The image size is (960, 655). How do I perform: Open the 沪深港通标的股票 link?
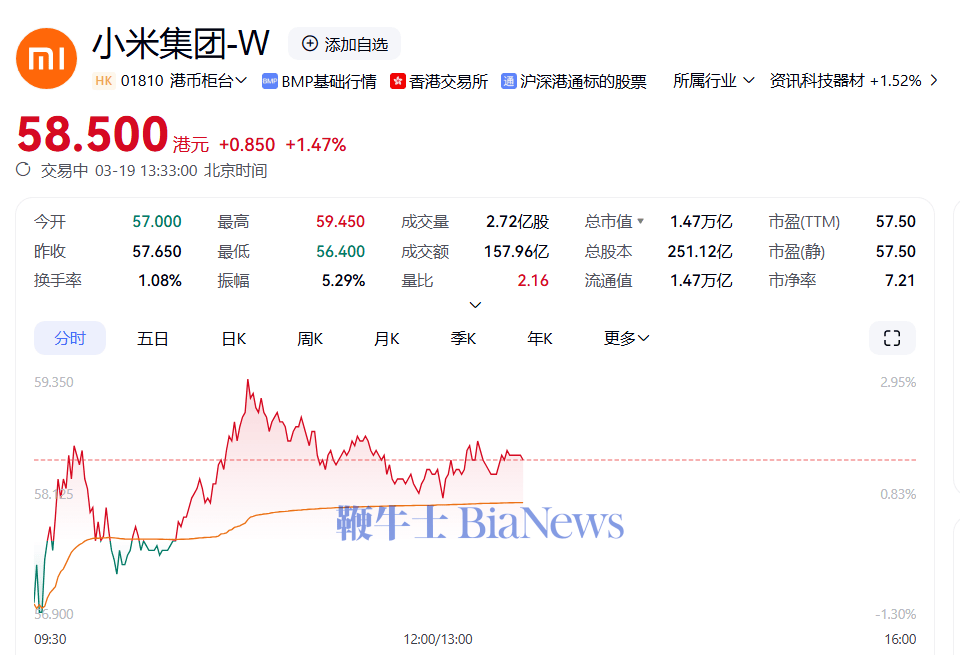583,81
